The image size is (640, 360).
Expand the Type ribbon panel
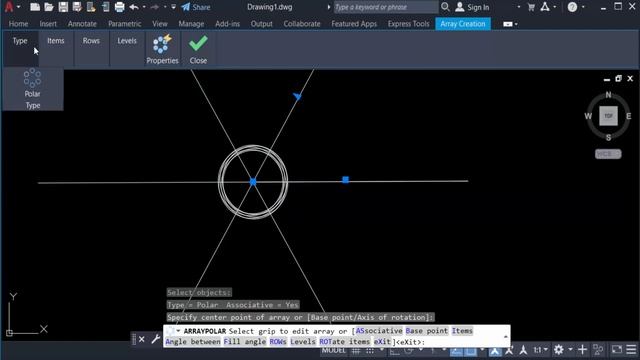[x=20, y=41]
